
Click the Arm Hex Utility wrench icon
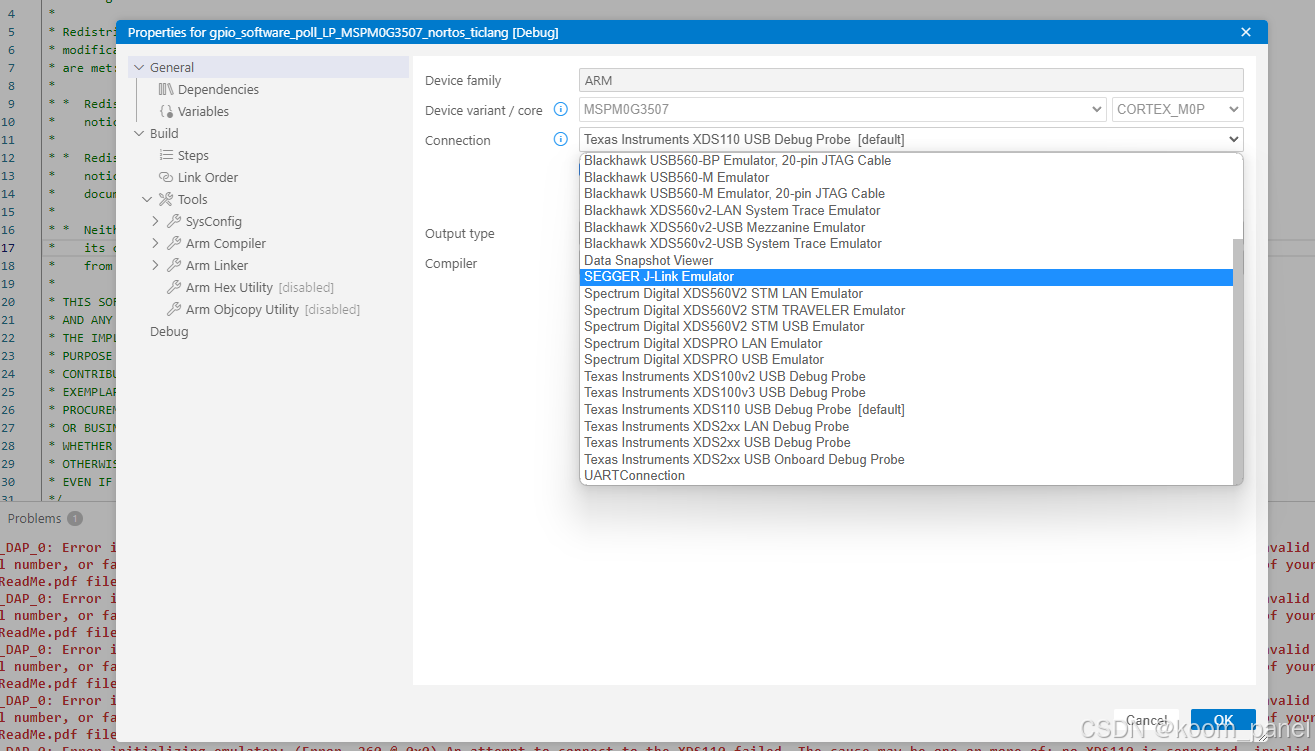[x=174, y=288]
